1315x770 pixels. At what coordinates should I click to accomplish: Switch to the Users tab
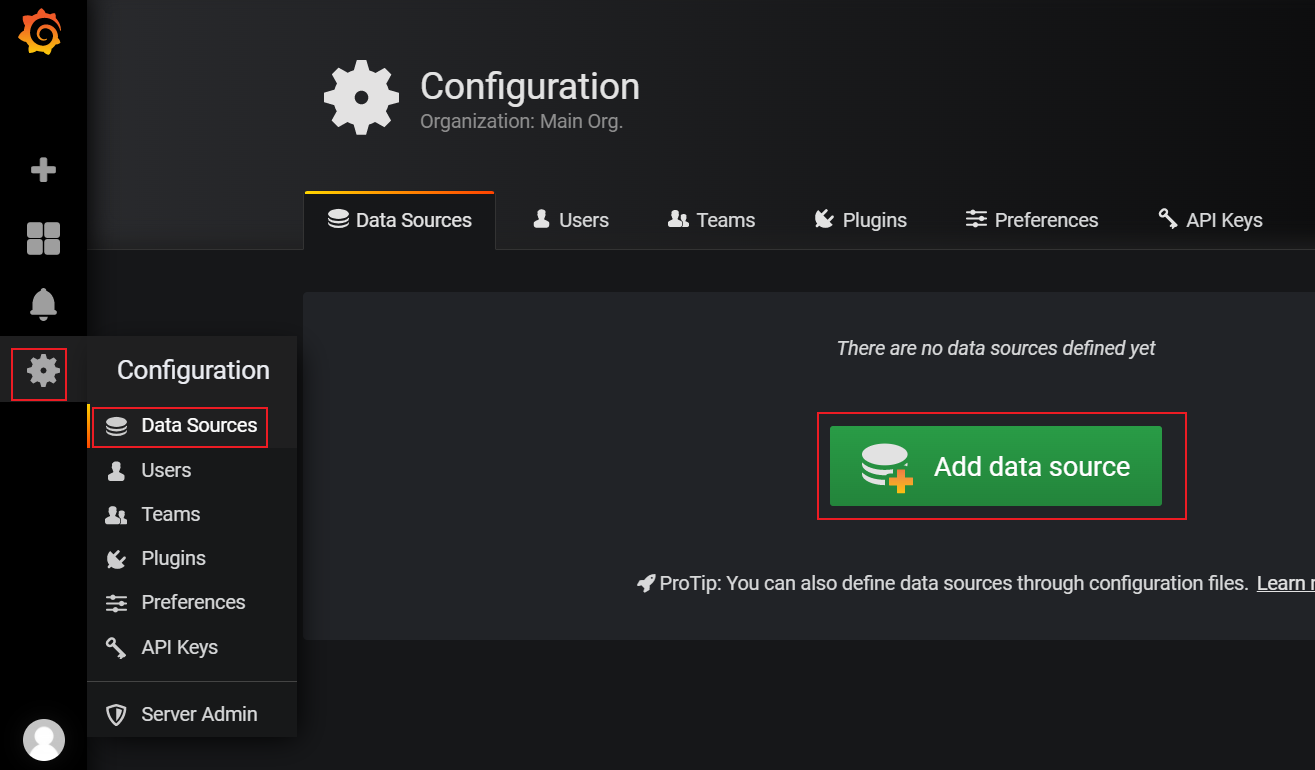571,220
